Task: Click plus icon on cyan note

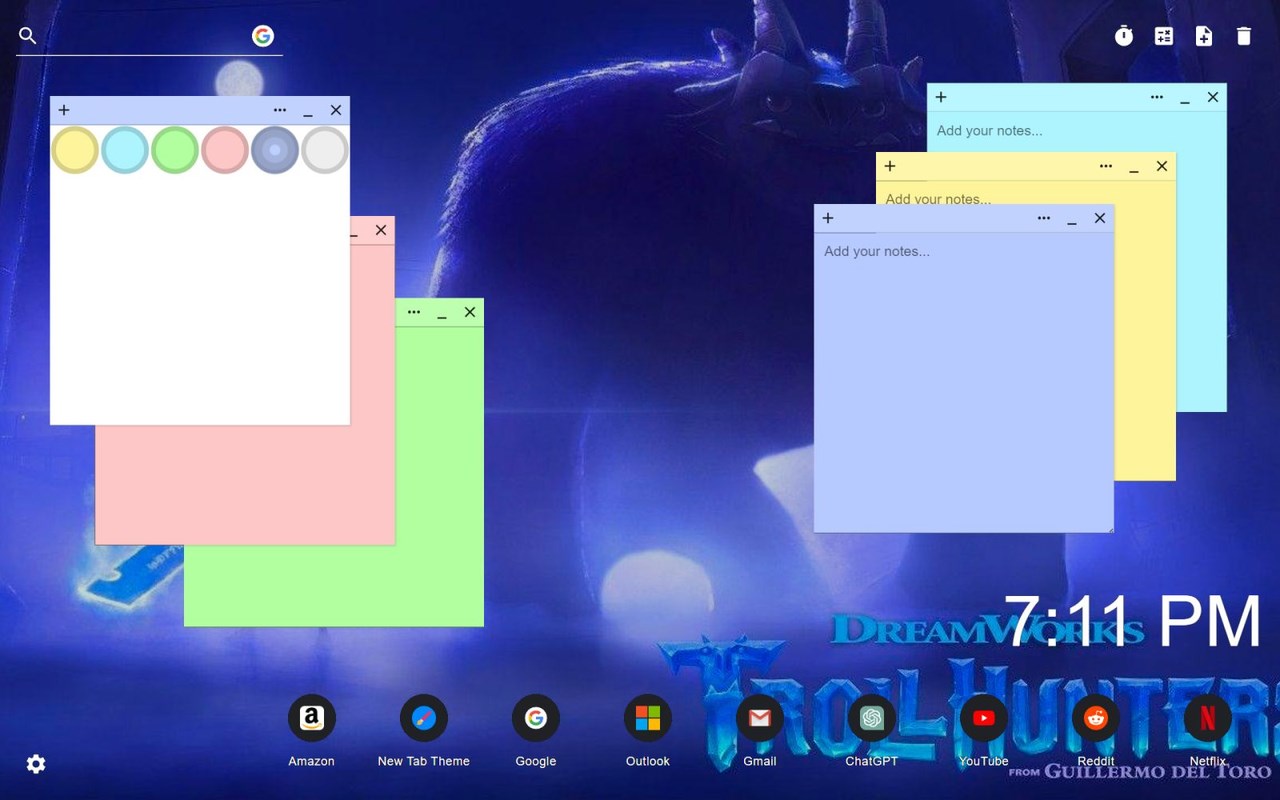Action: coord(941,97)
